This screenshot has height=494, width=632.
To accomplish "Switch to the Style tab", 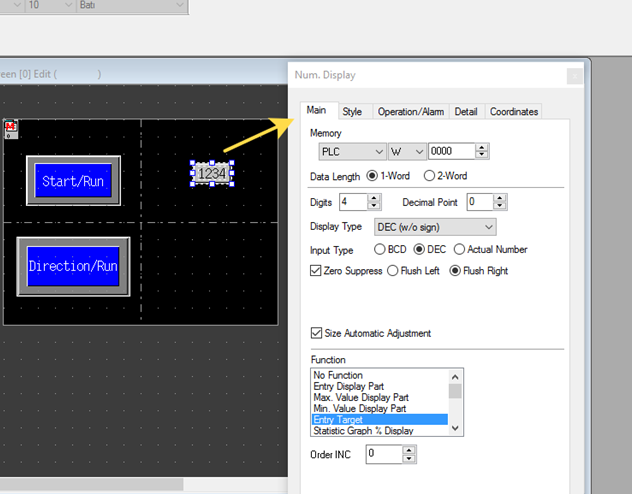I will click(x=352, y=111).
